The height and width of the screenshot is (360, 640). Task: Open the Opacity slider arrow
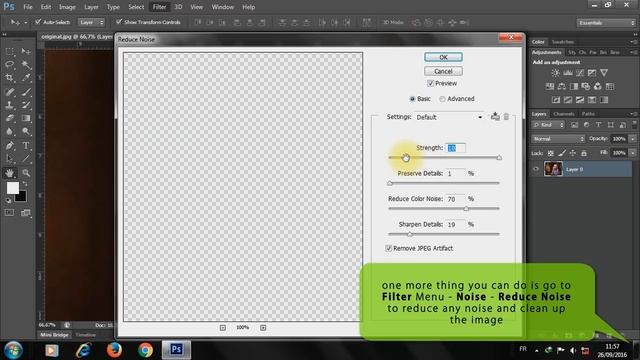click(633, 139)
